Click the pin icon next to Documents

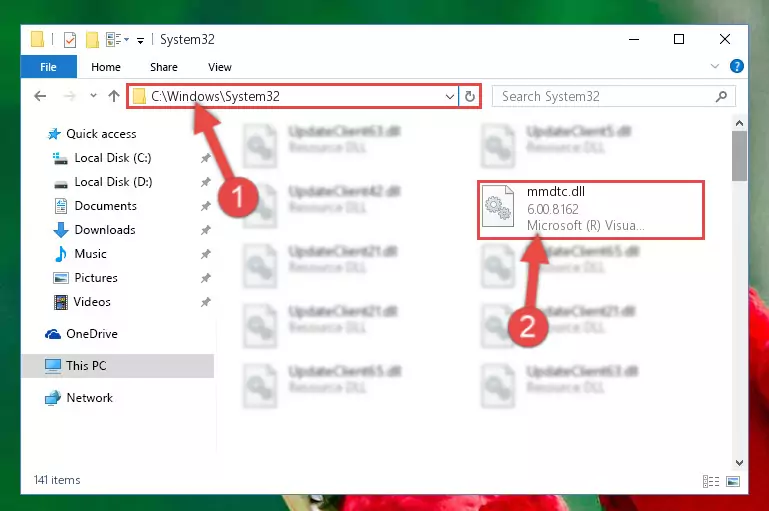(205, 206)
